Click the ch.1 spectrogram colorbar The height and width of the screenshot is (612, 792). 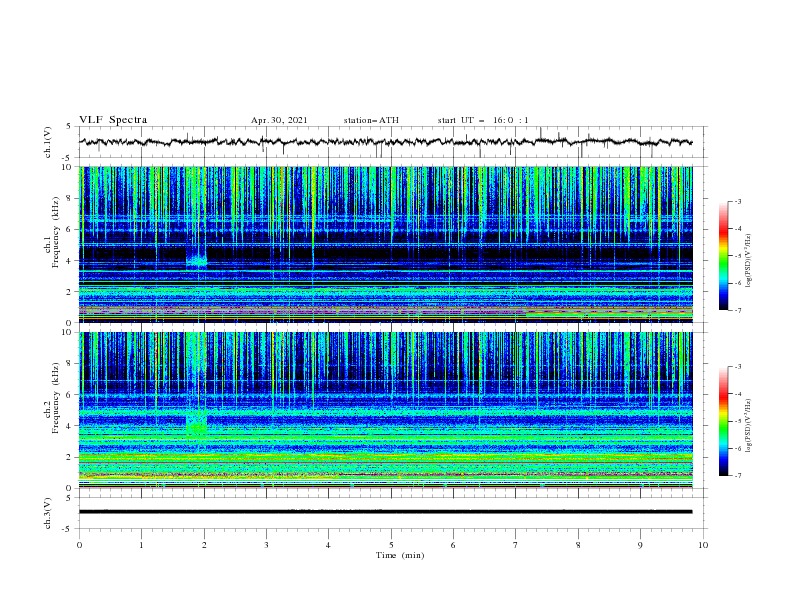click(723, 256)
